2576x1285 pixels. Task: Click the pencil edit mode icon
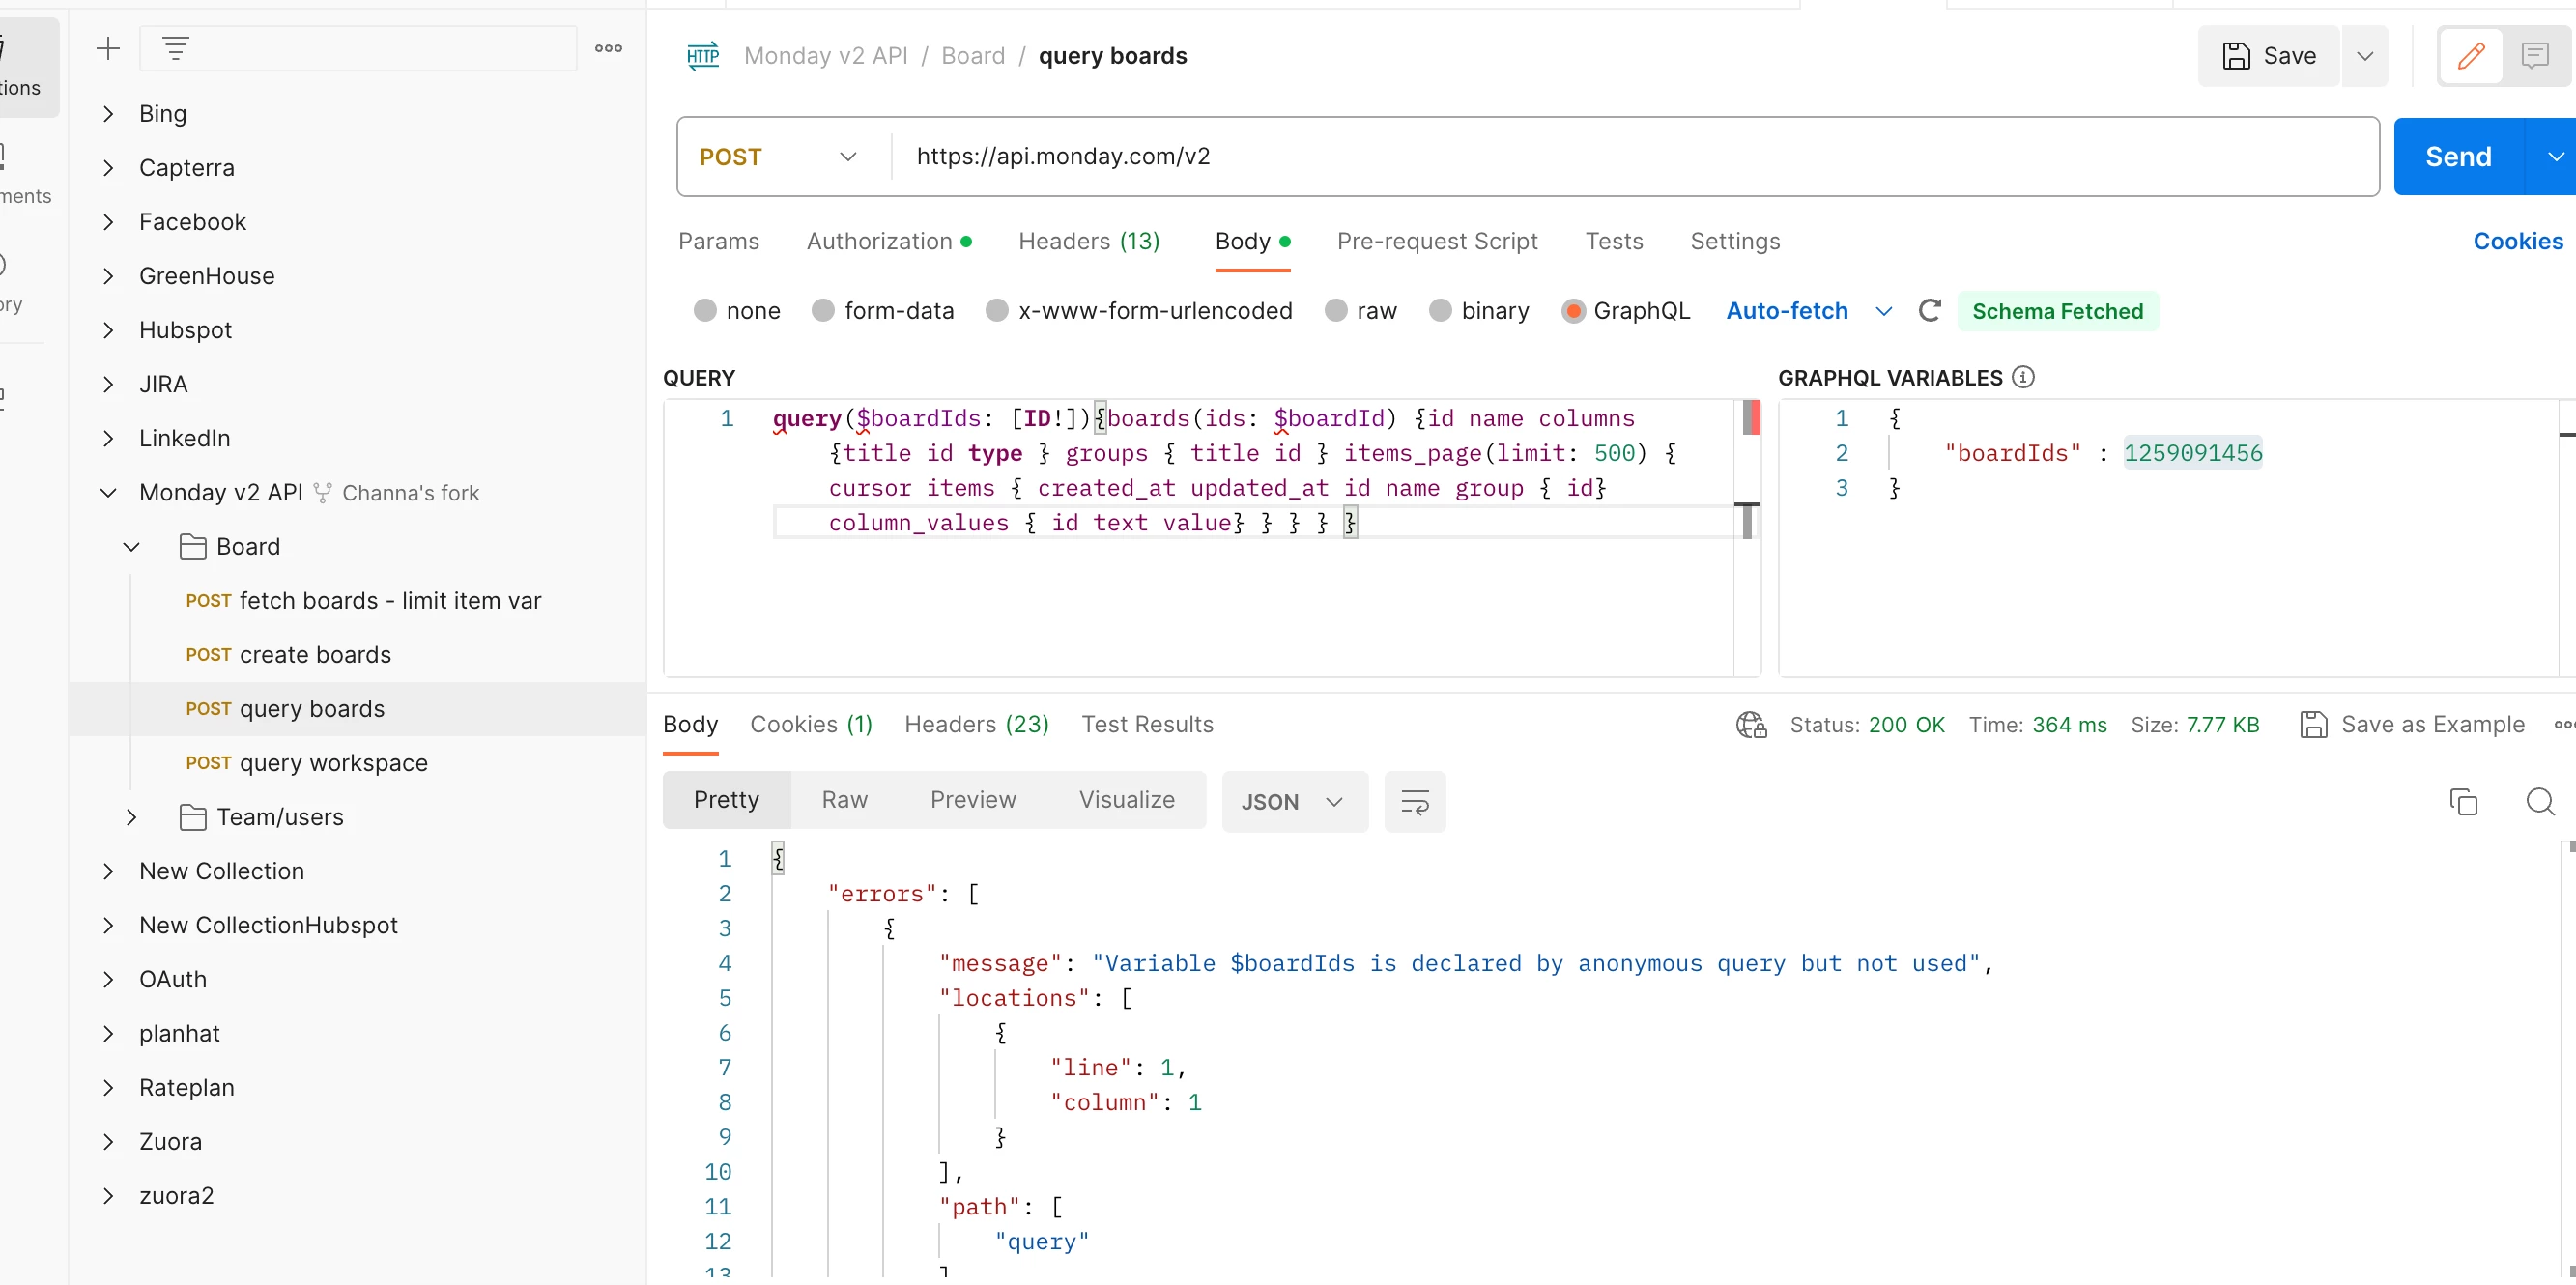pyautogui.click(x=2471, y=56)
